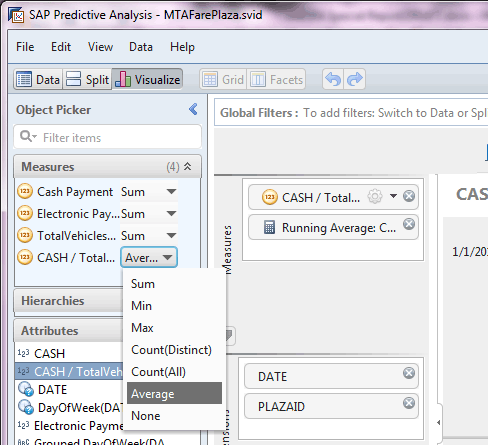Open the Help menu
488x445 pixels.
(182, 47)
